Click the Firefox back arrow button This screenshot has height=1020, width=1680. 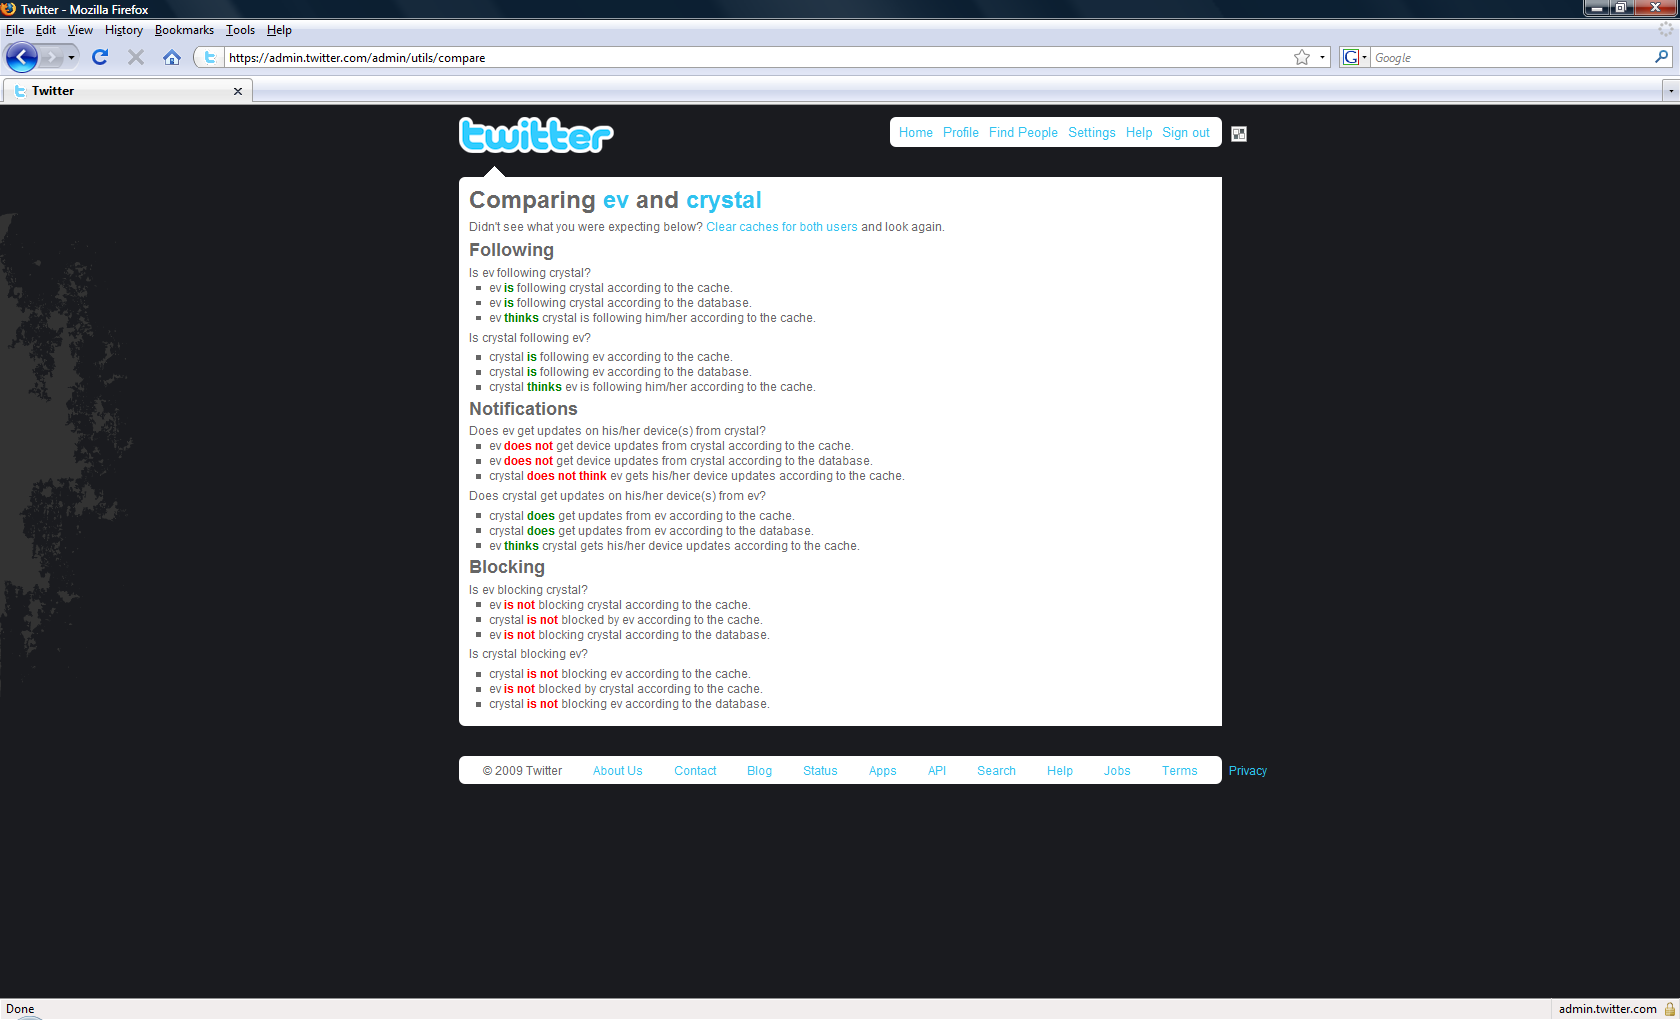pos(22,57)
